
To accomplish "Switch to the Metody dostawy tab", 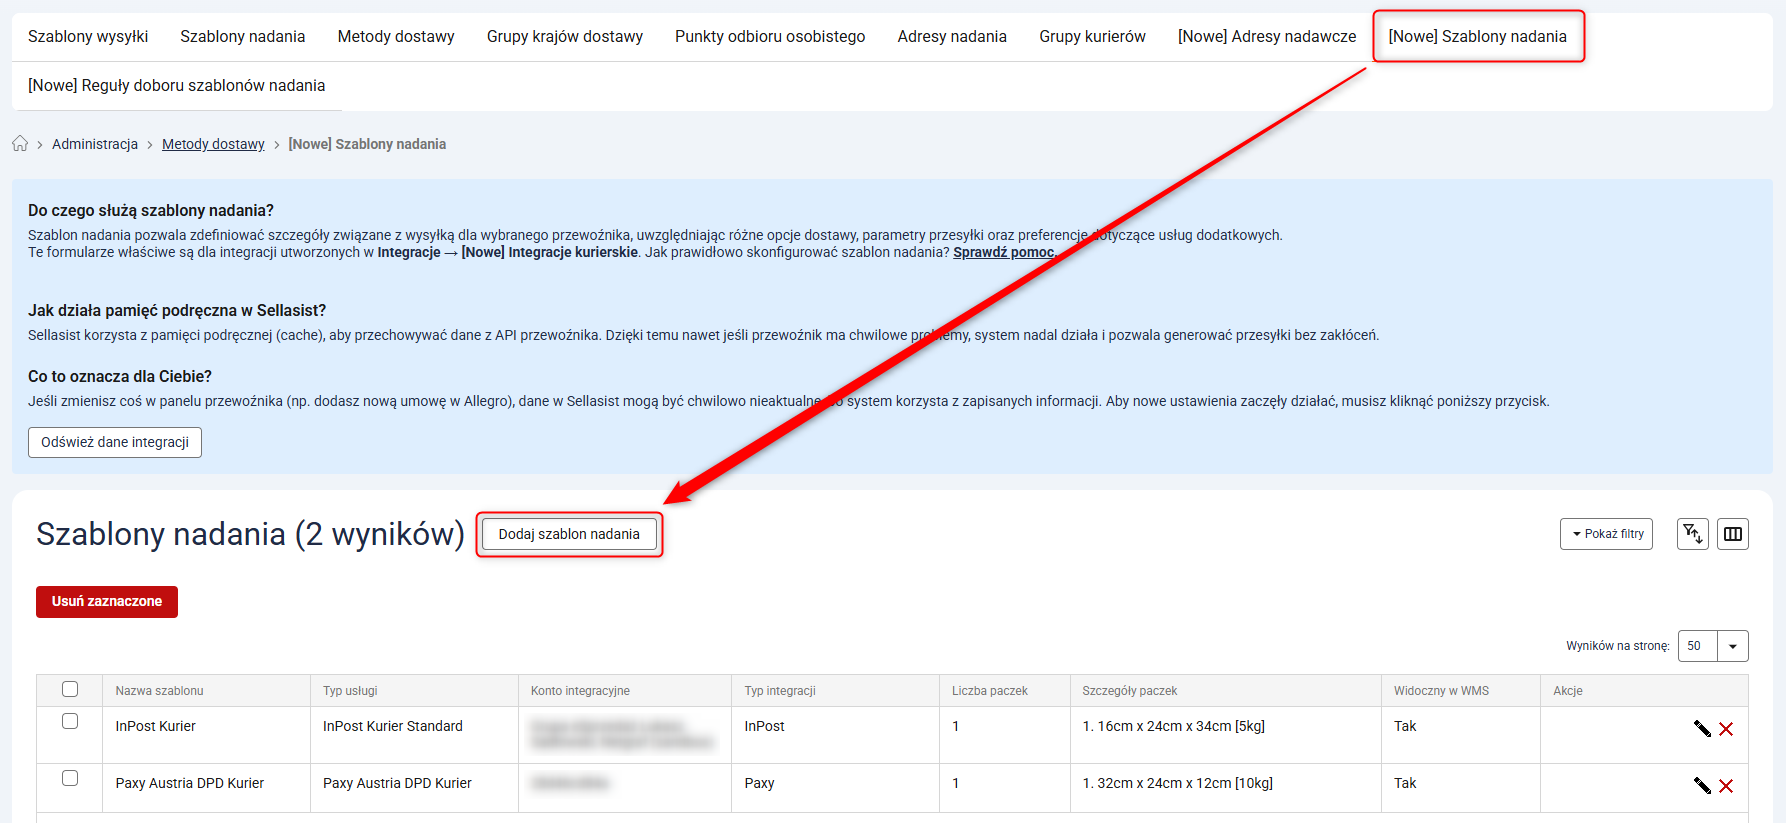I will coord(396,37).
